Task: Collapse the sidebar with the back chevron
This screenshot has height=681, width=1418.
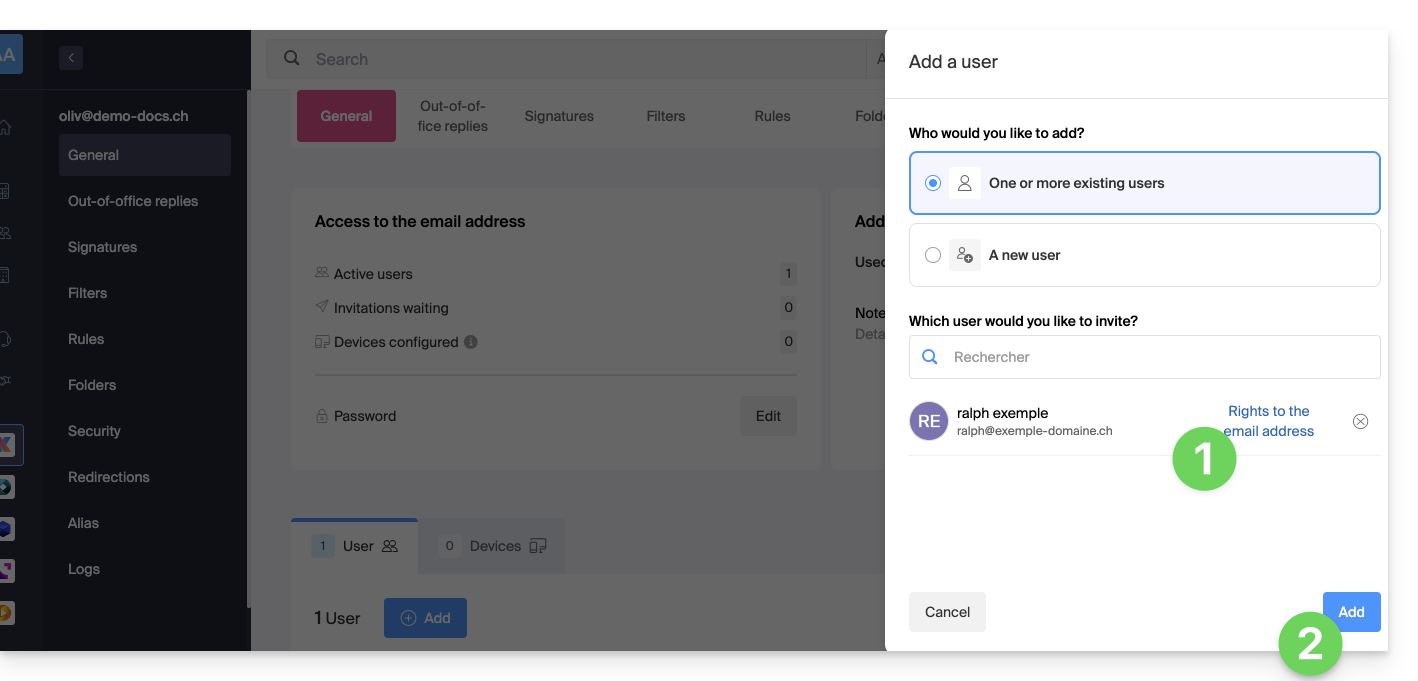Action: [70, 58]
